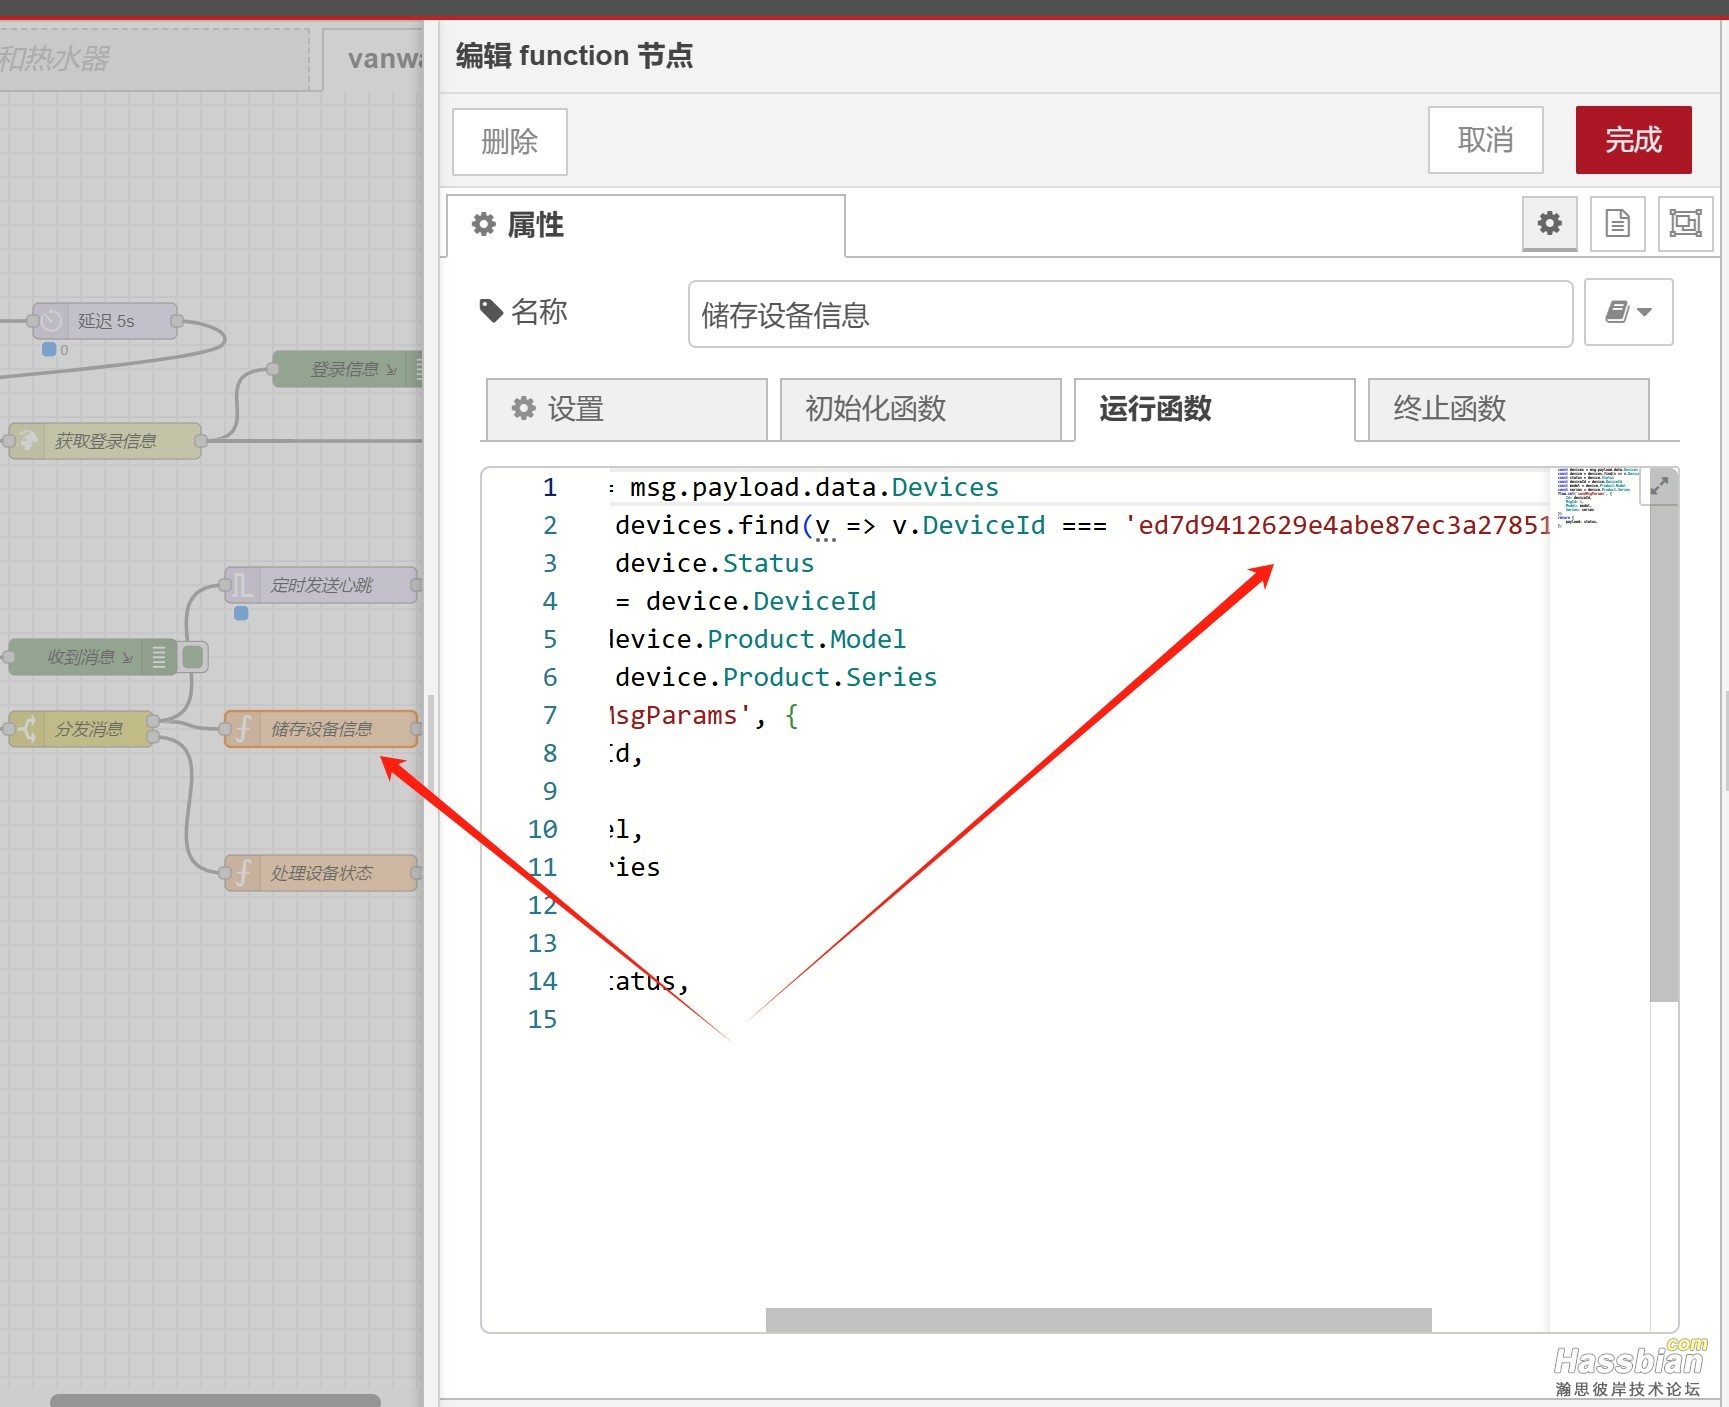Click code line 1 msg.payload.data.Devices
This screenshot has height=1407, width=1729.
pyautogui.click(x=814, y=487)
